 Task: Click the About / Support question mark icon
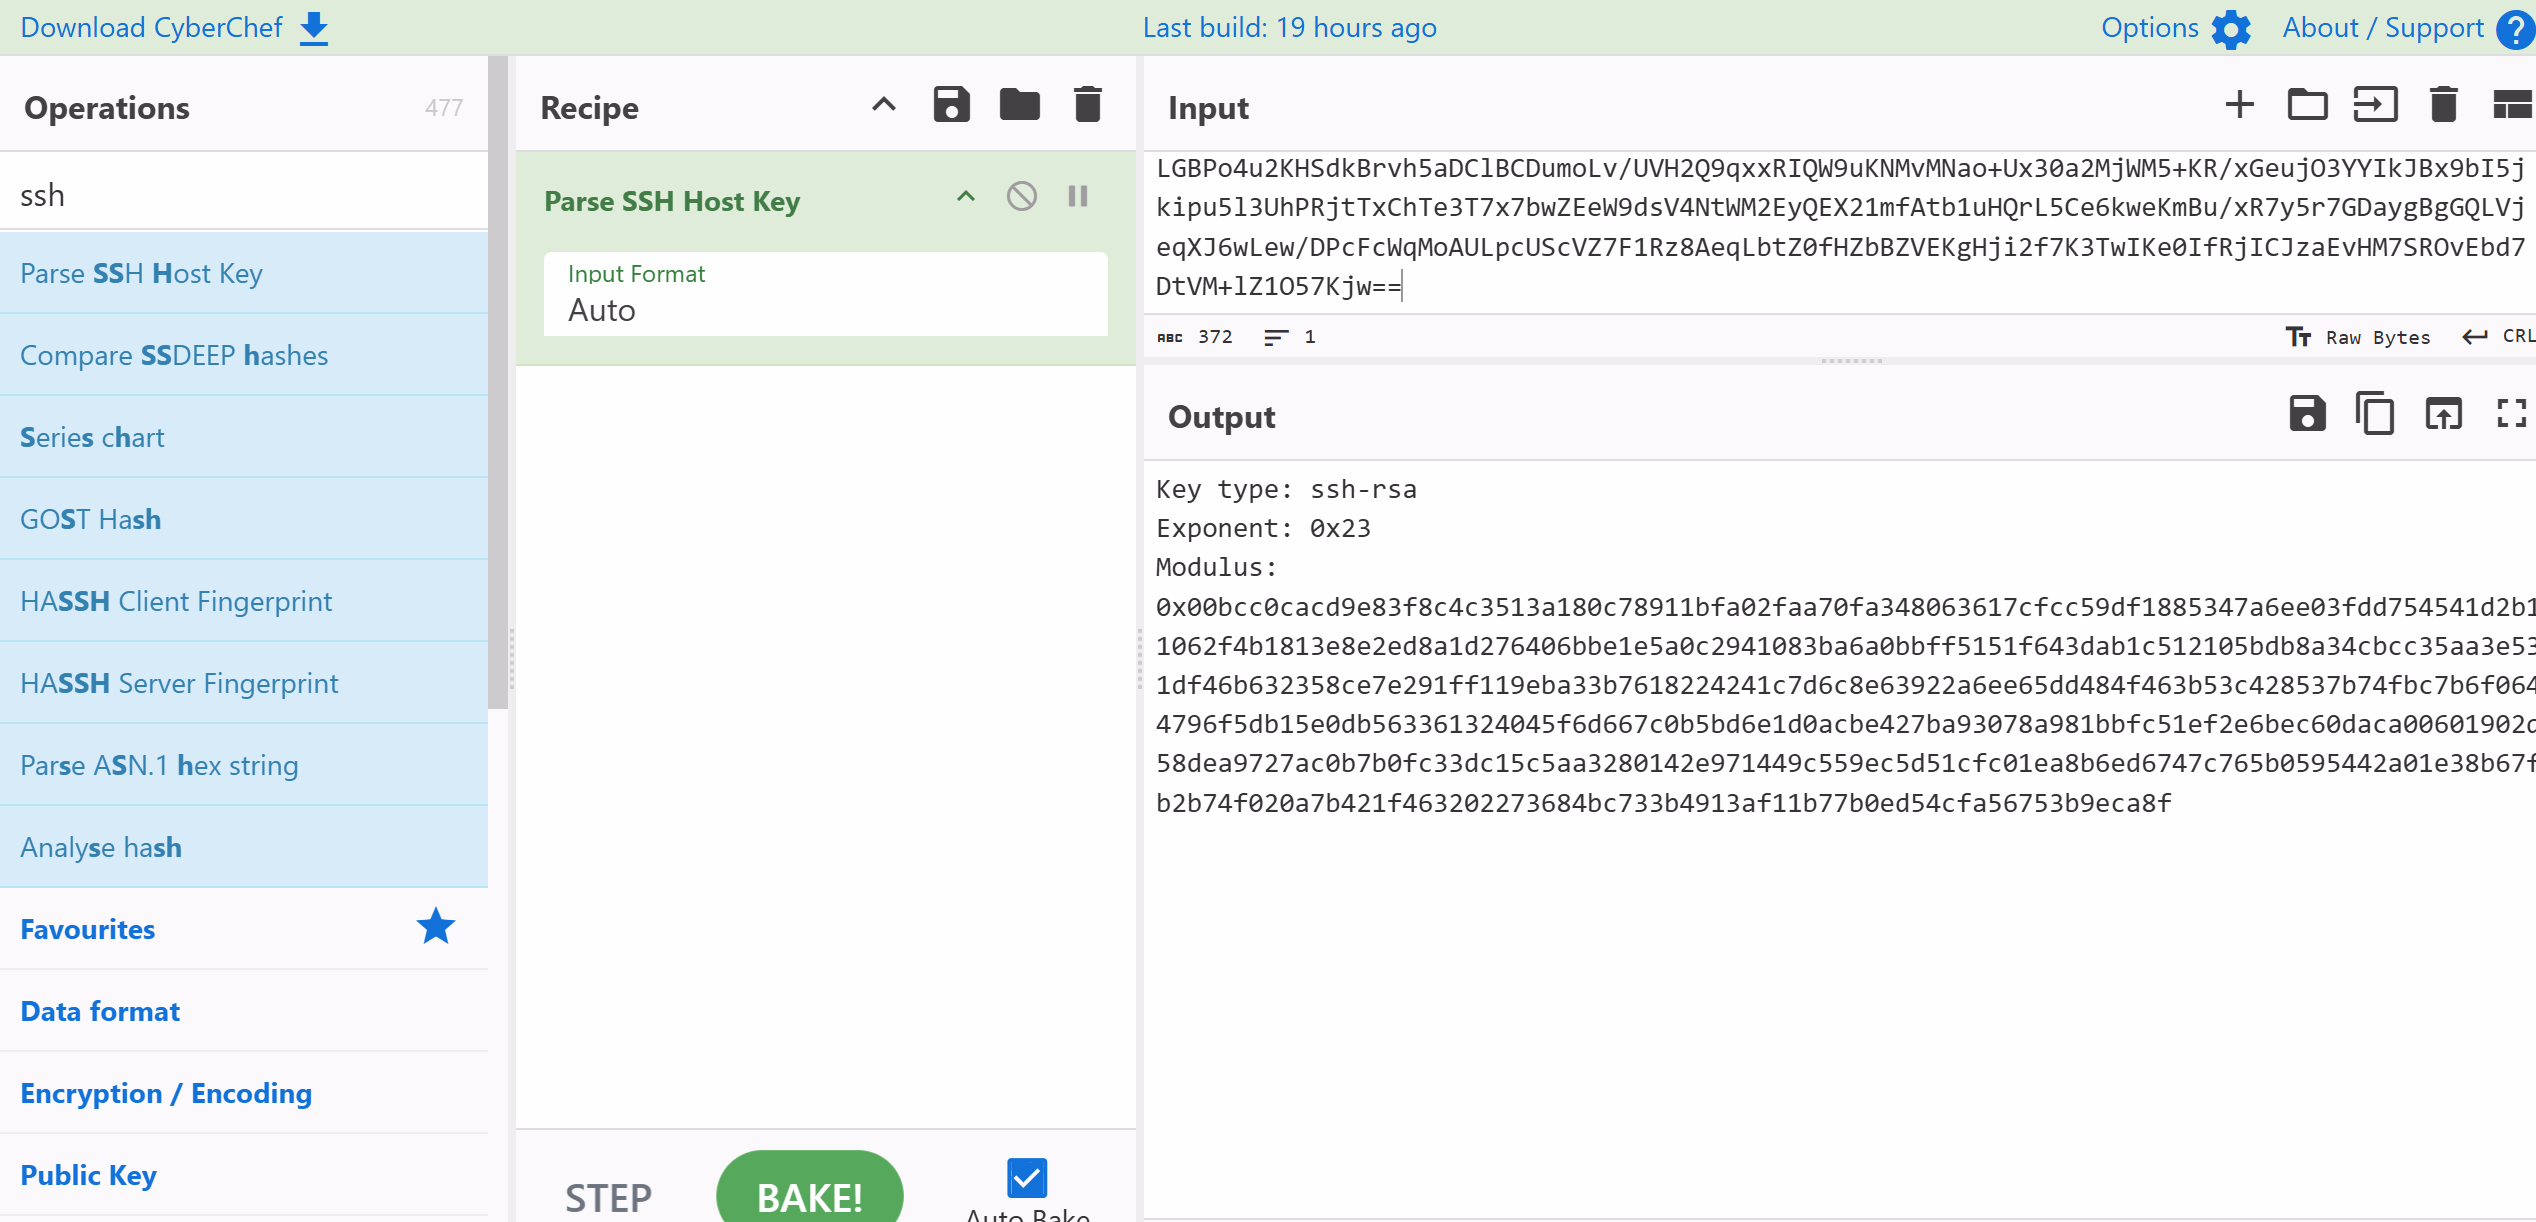click(2515, 28)
